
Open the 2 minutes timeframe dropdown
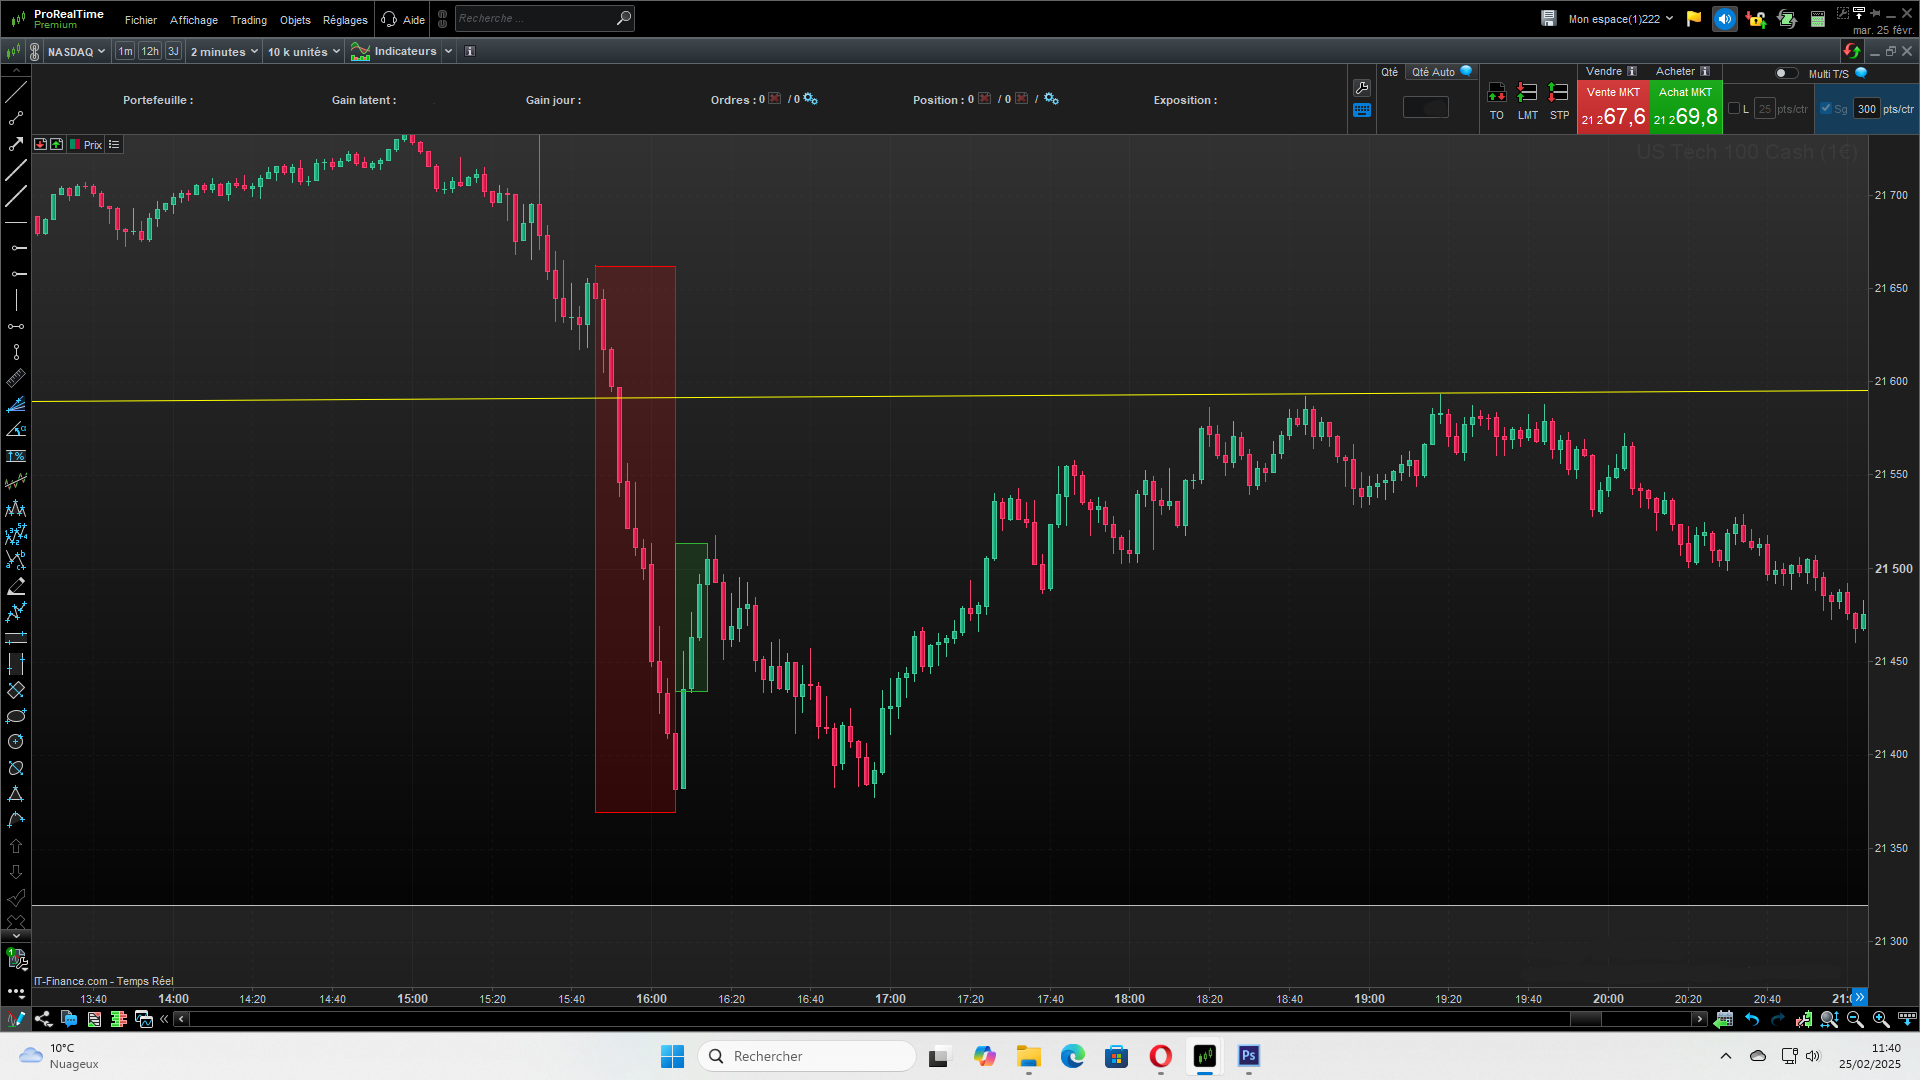pyautogui.click(x=224, y=52)
